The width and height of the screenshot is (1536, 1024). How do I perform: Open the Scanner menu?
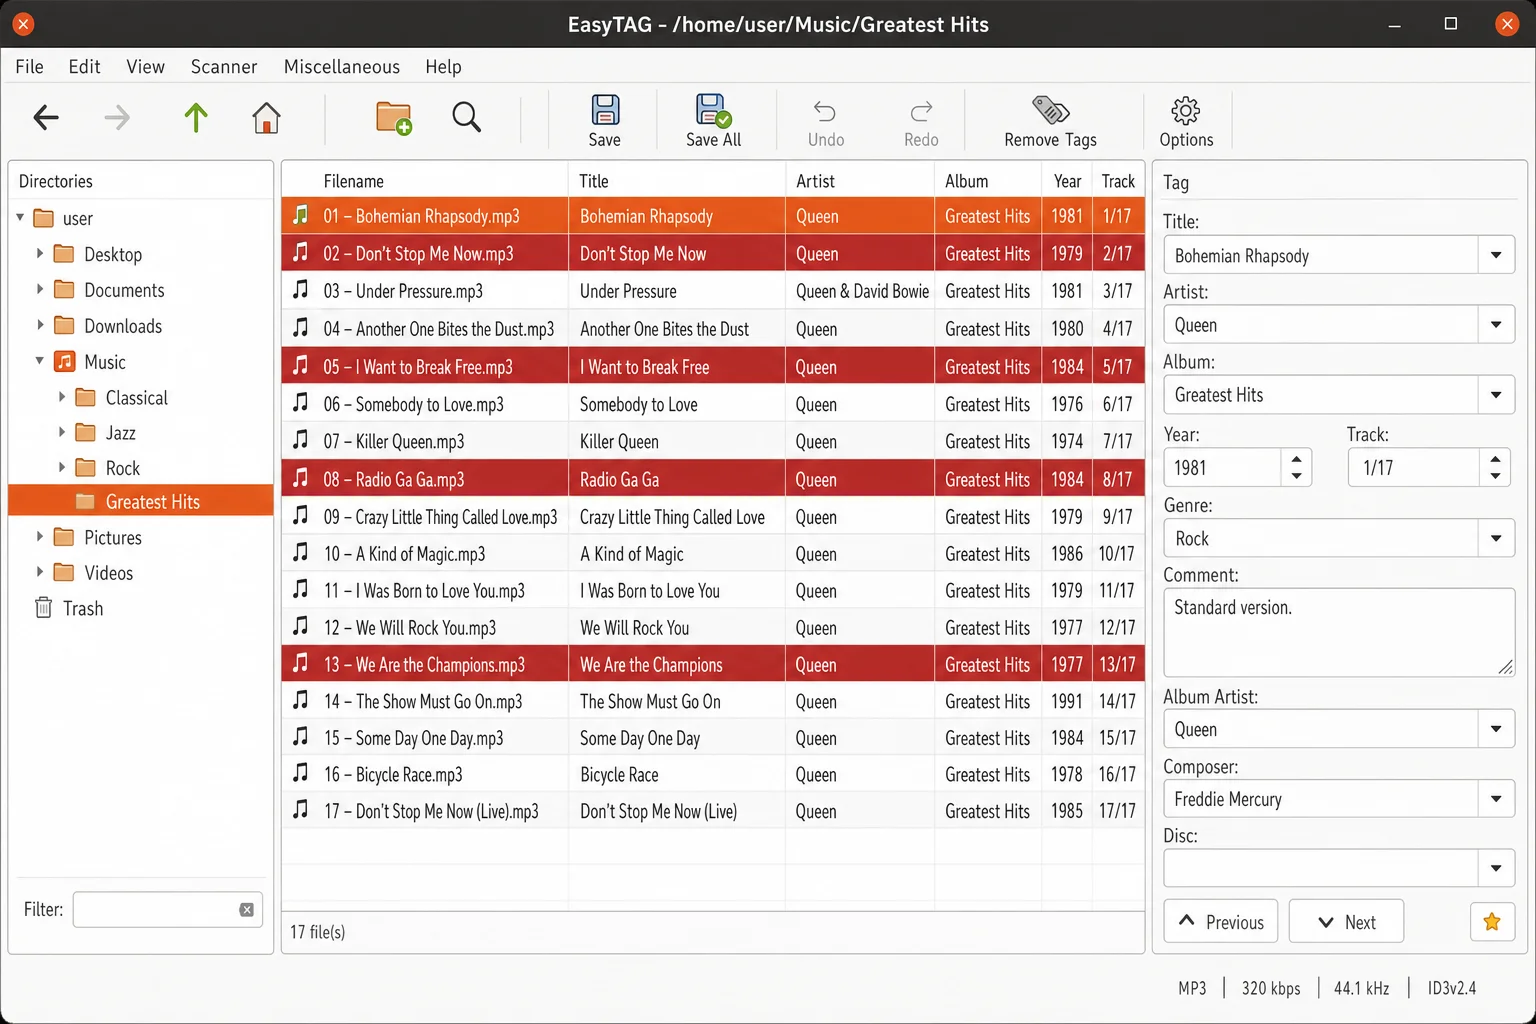[x=224, y=66]
